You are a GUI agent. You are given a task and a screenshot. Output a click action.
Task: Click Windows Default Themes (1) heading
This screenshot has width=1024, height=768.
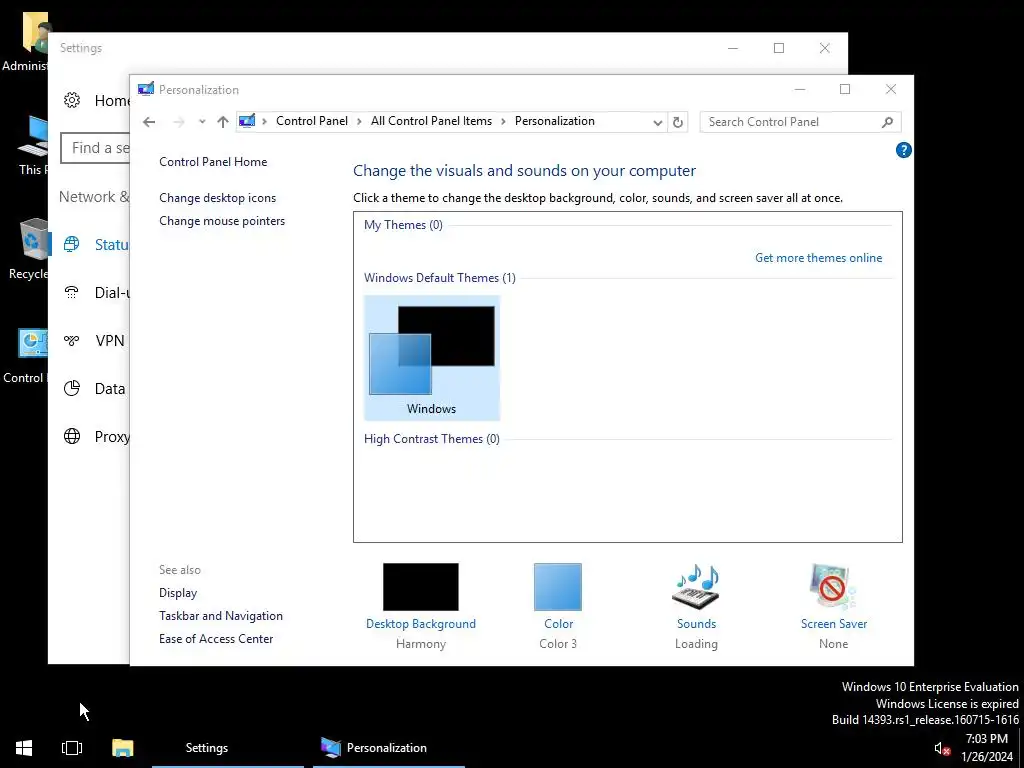(x=440, y=278)
